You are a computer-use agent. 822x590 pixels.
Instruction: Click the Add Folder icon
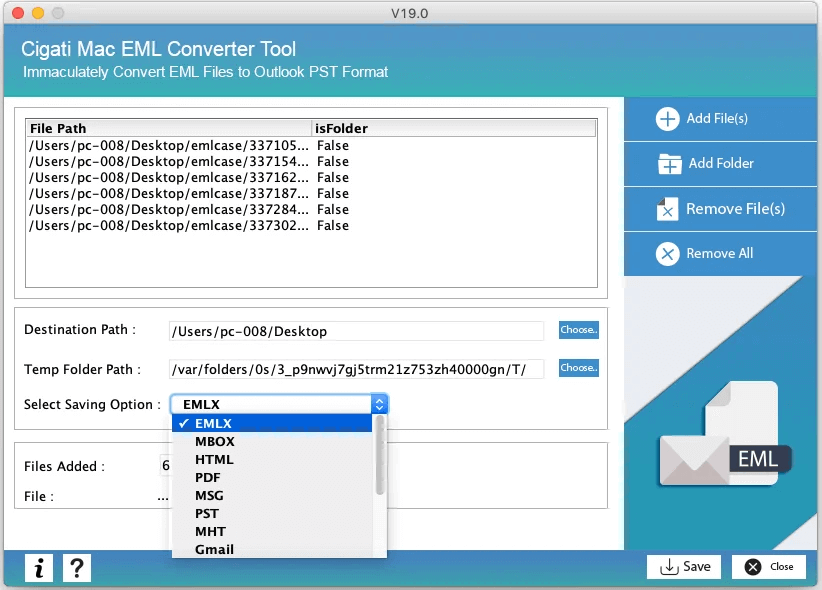669,164
